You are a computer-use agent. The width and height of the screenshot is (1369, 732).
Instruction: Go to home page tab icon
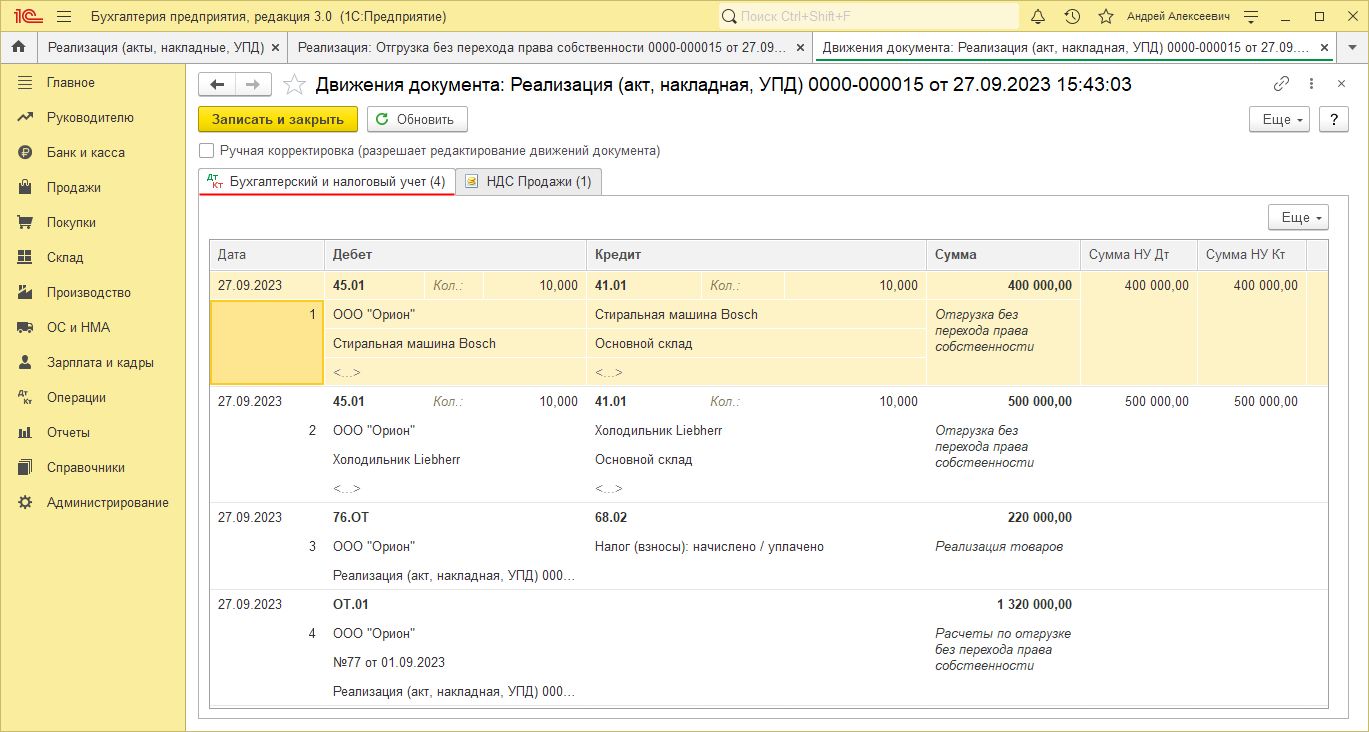(18, 47)
